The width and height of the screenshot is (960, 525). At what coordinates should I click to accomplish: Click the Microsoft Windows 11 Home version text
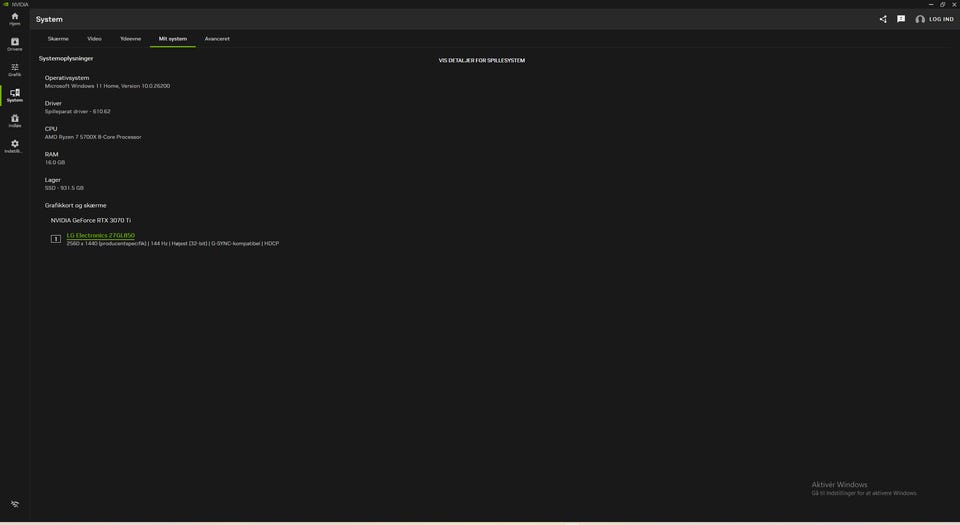(107, 86)
